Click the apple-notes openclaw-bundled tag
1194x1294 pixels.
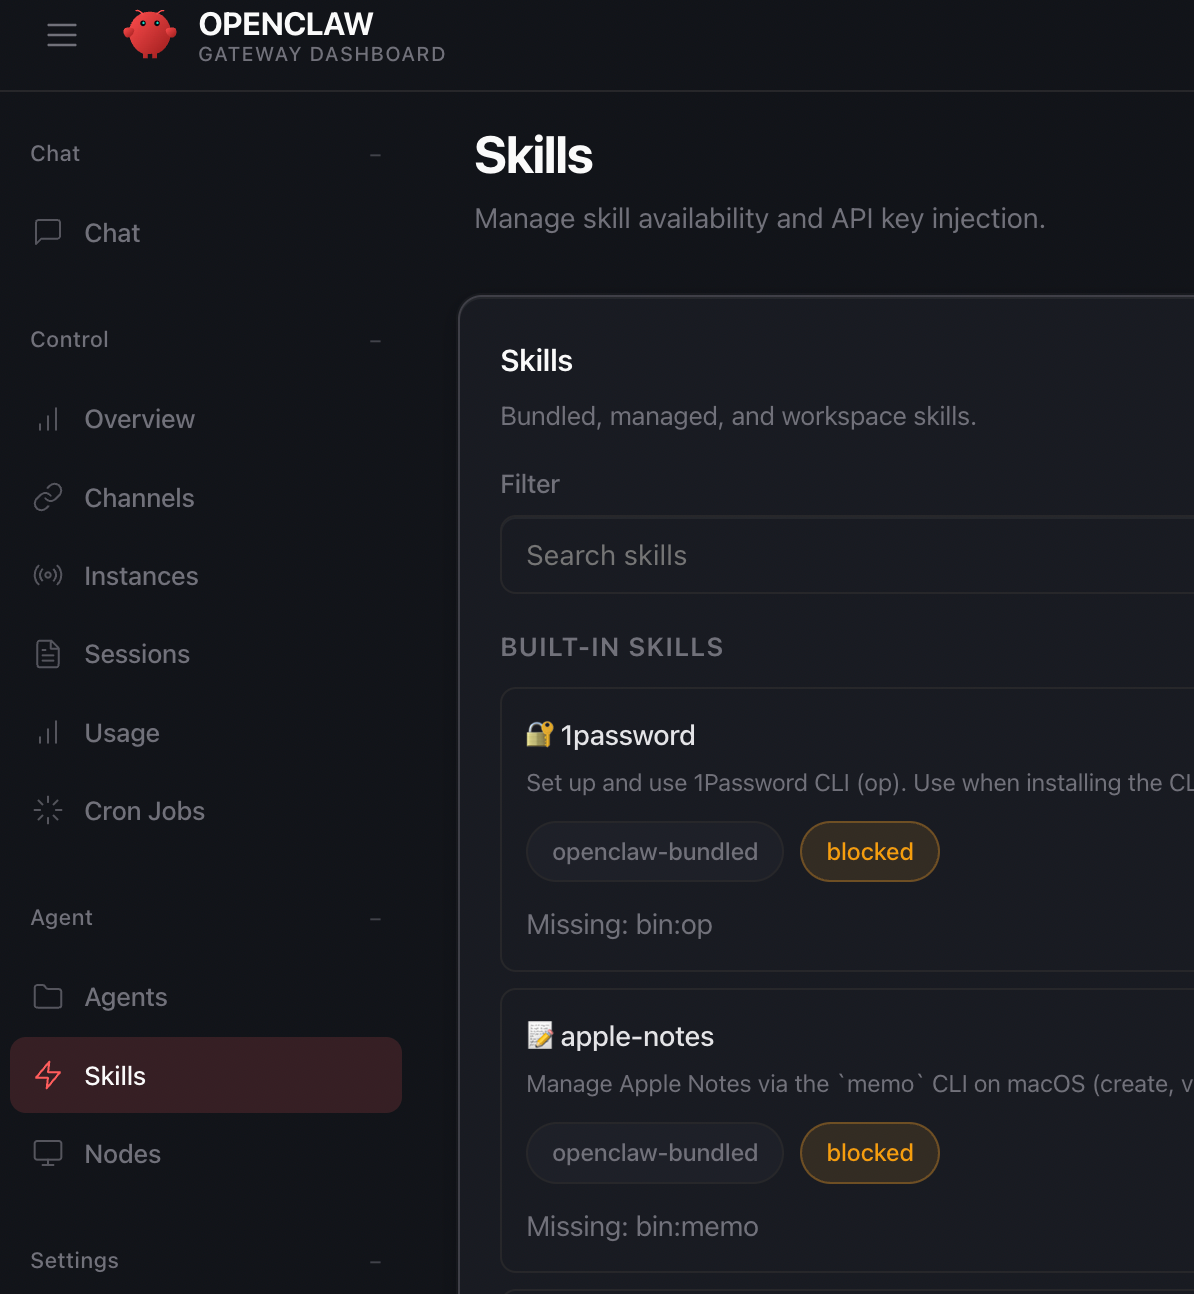click(654, 1153)
